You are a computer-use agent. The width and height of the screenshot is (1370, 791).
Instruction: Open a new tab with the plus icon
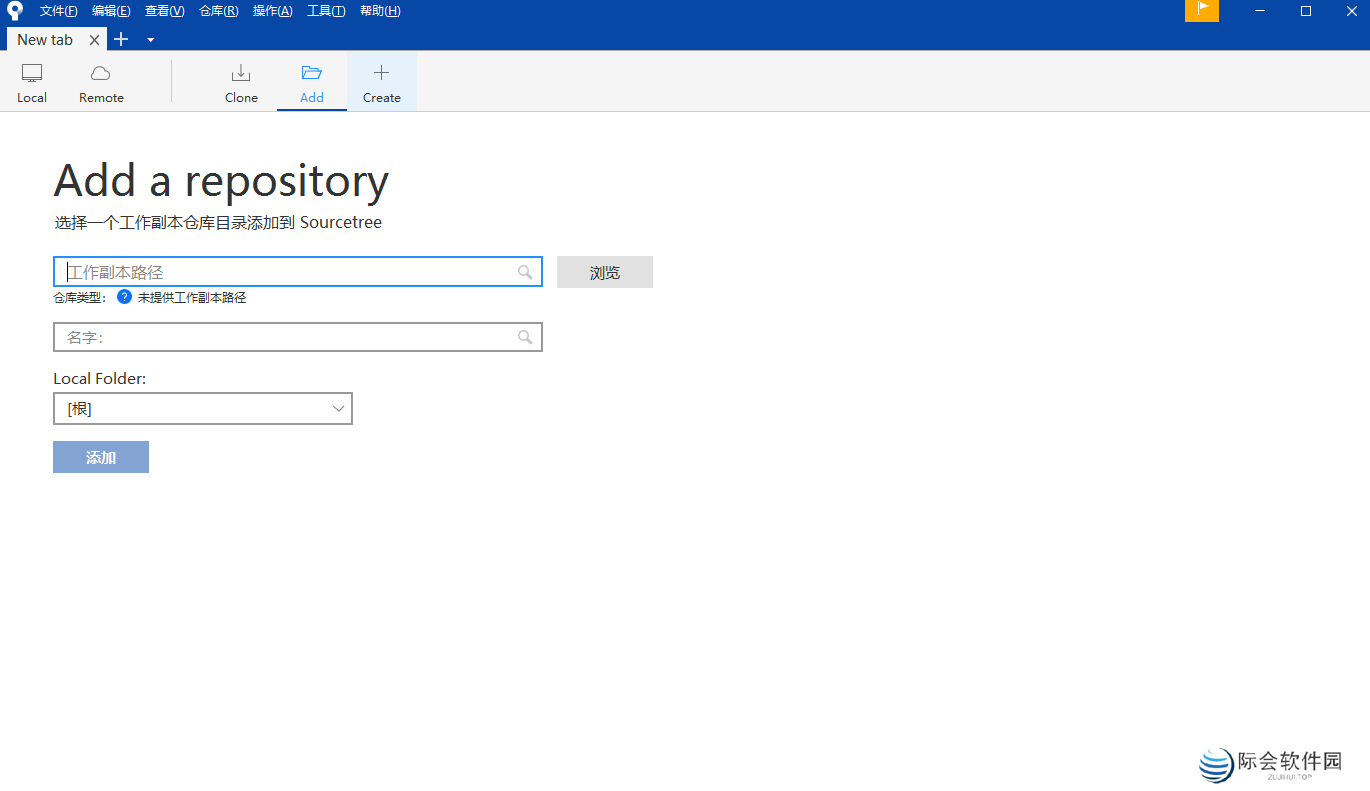point(120,39)
